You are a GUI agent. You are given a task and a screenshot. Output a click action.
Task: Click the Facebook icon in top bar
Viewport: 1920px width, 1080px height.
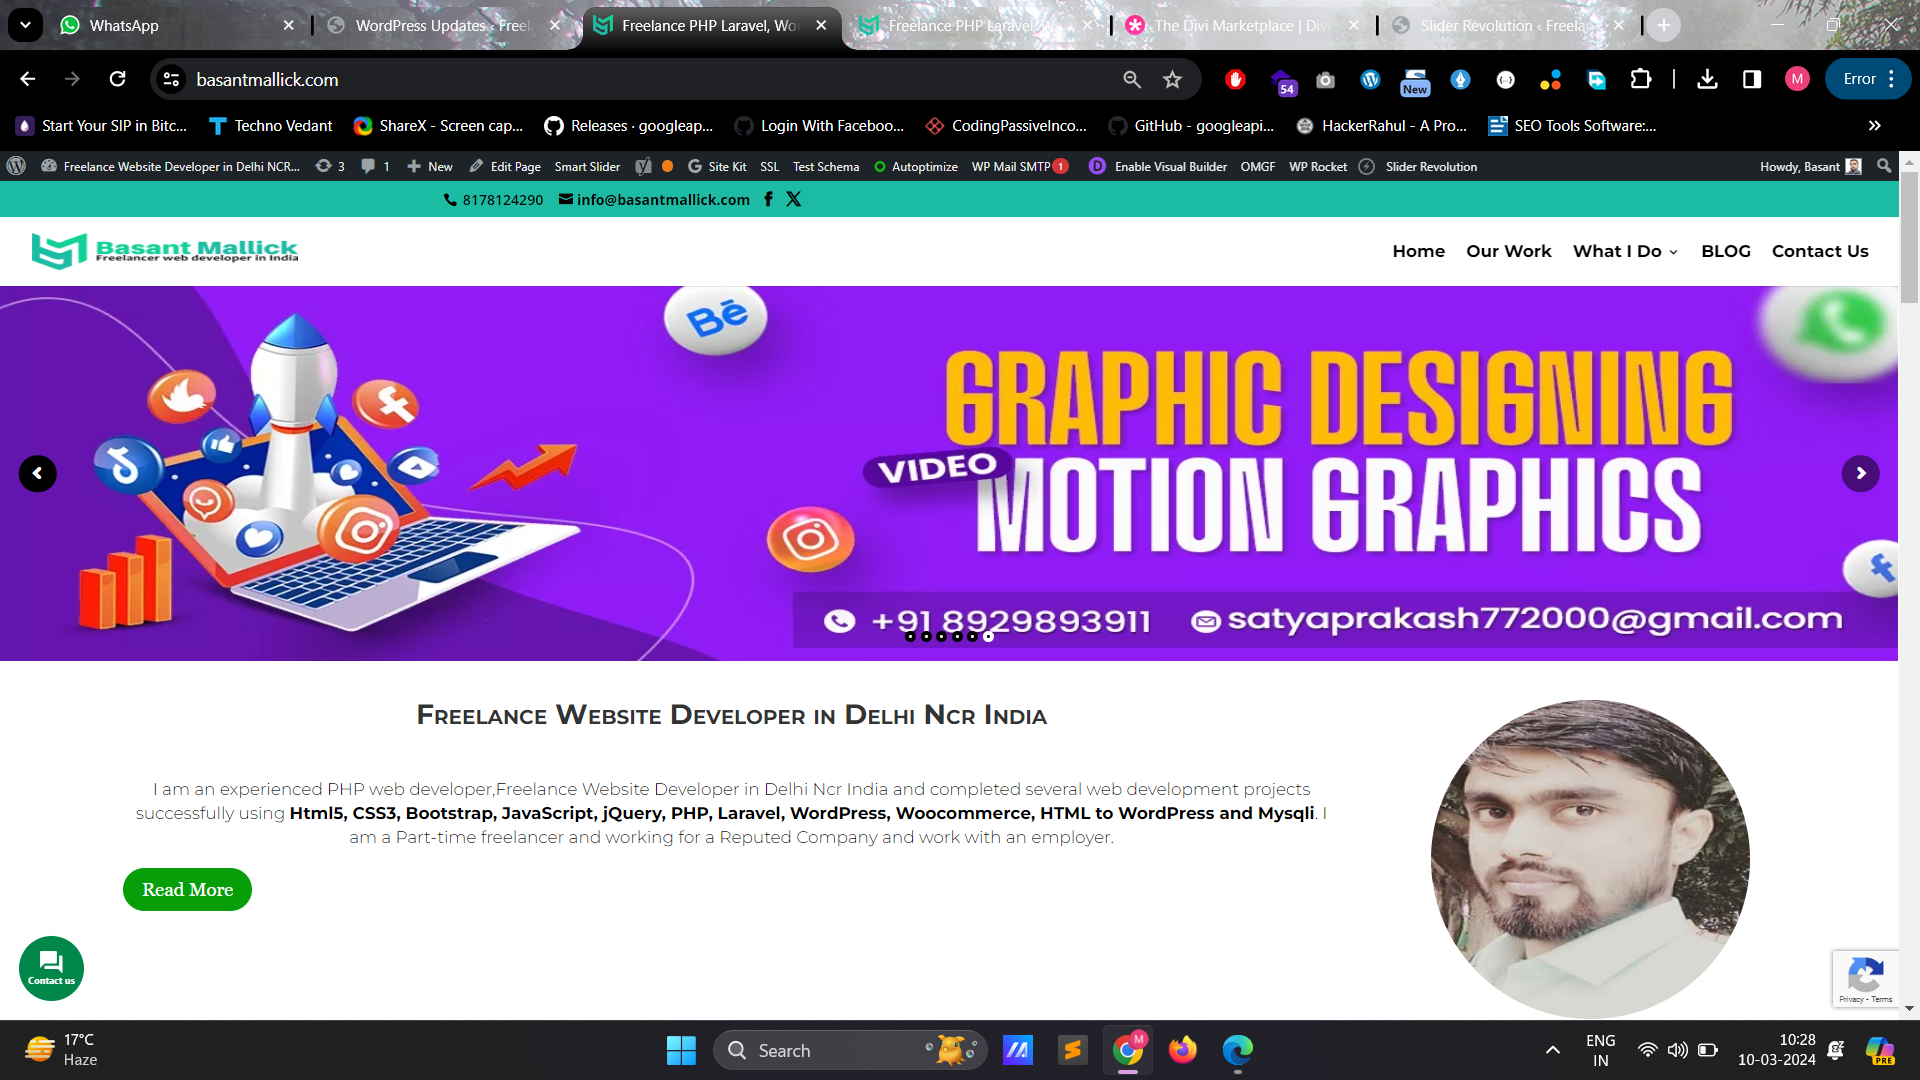[x=768, y=199]
